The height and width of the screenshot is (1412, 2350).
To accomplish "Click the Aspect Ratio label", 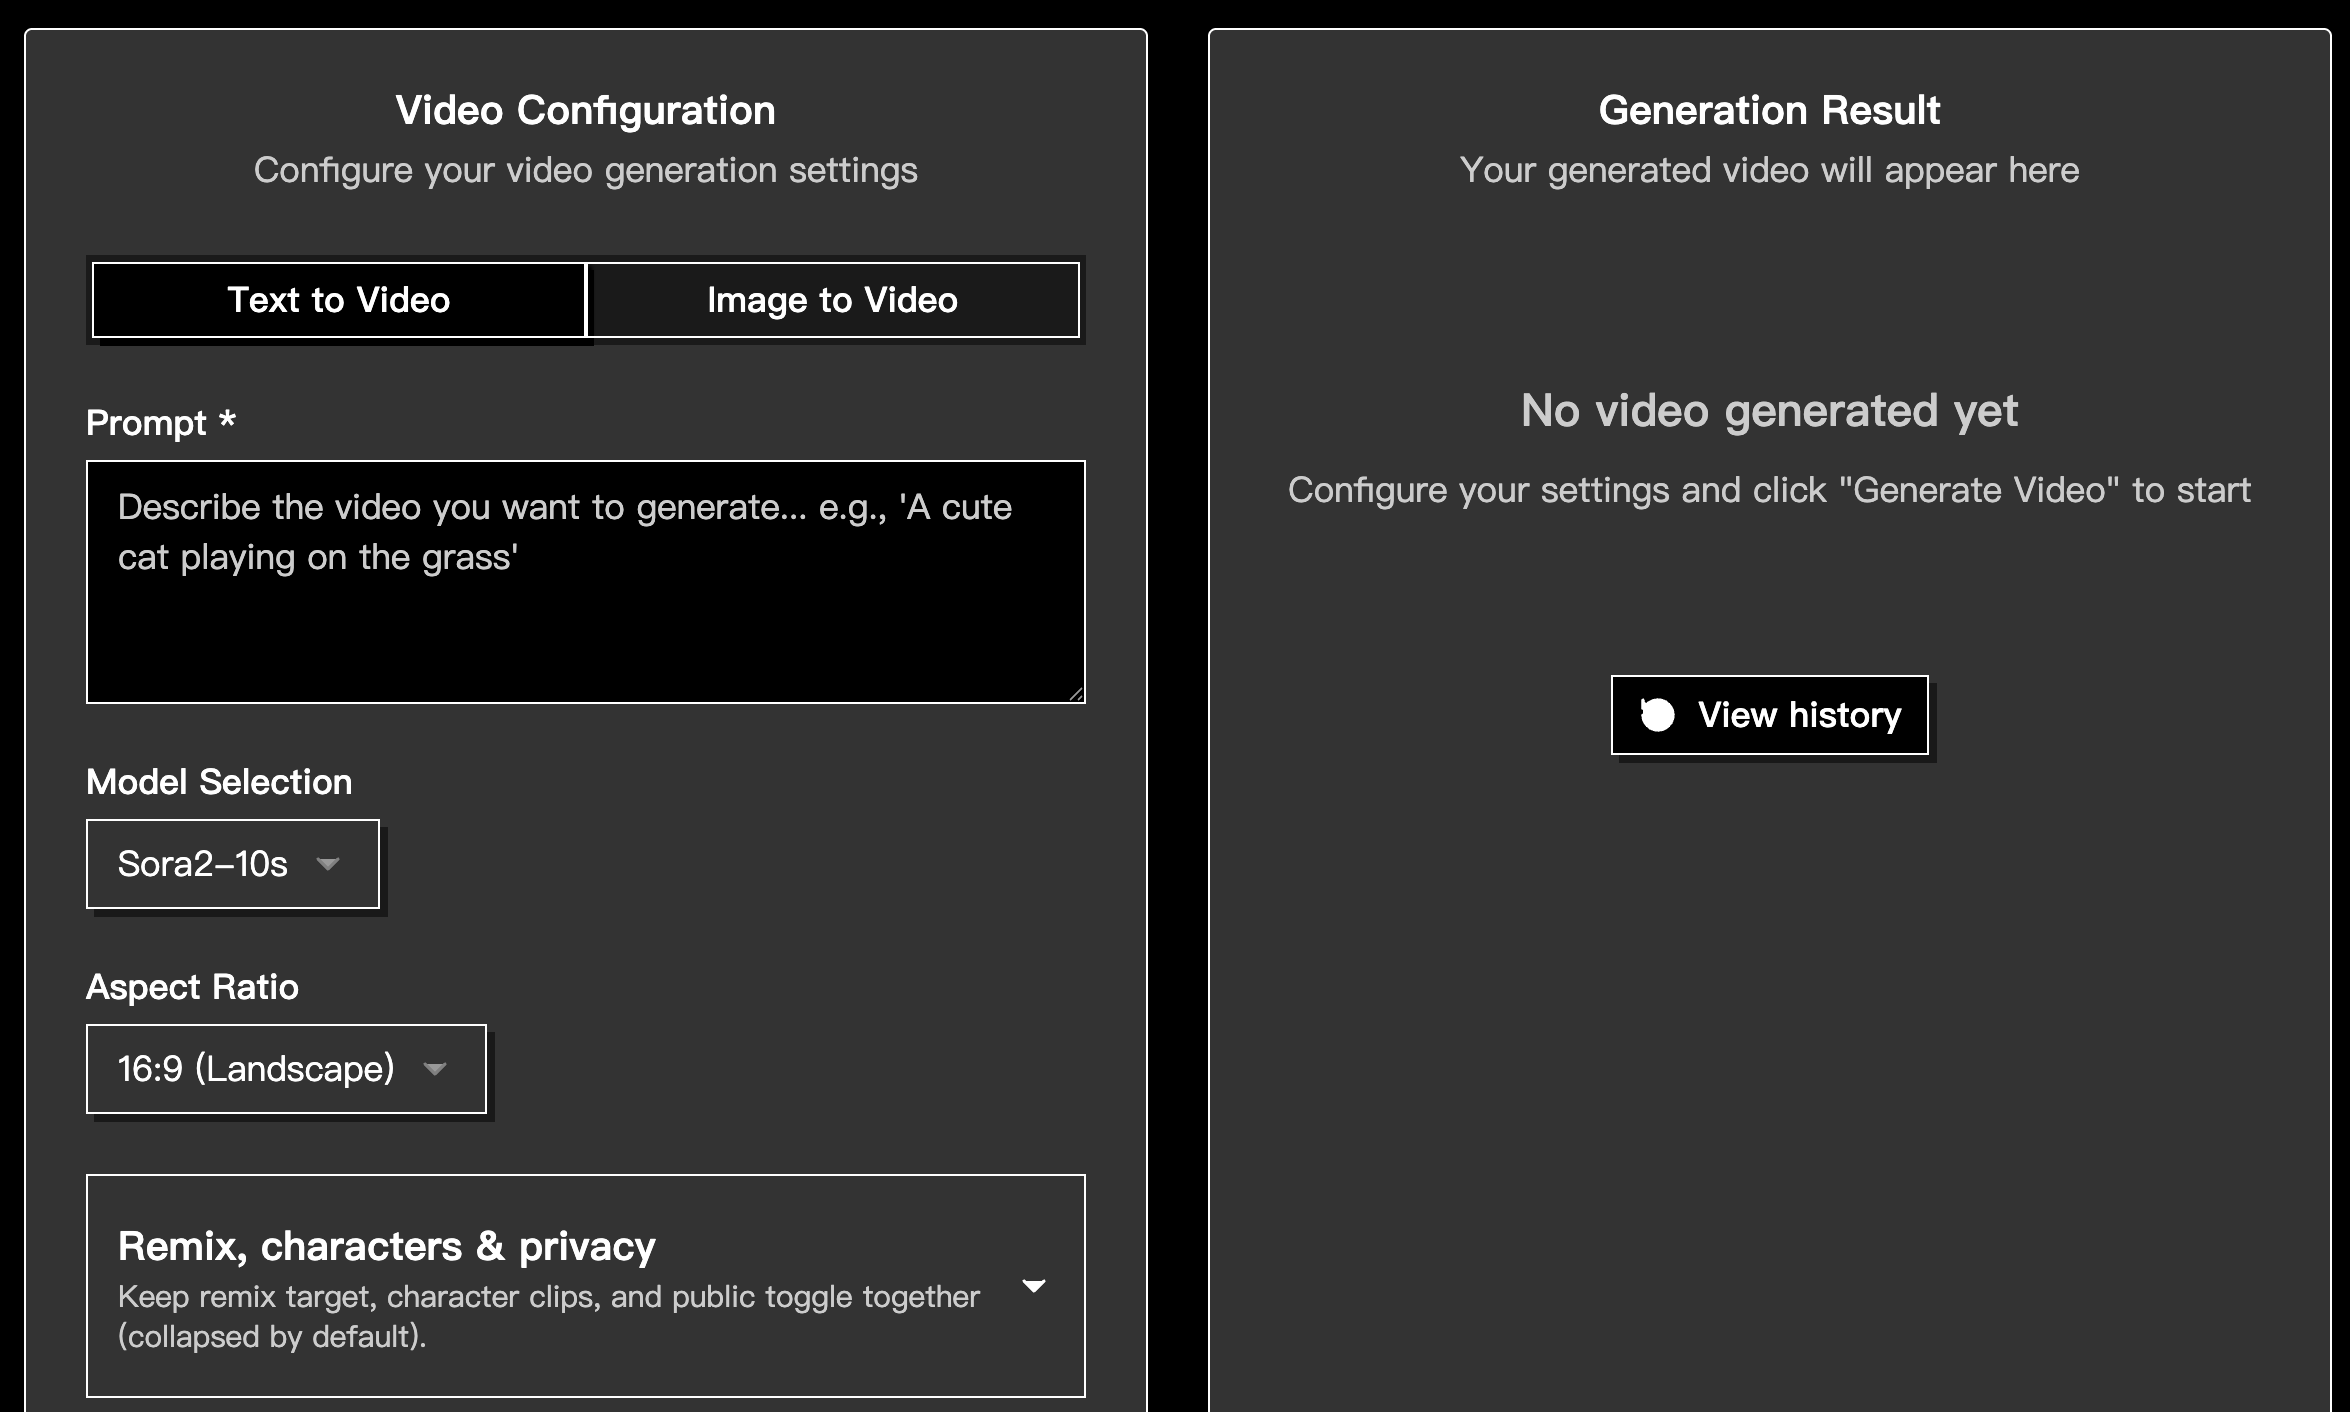I will tap(192, 987).
